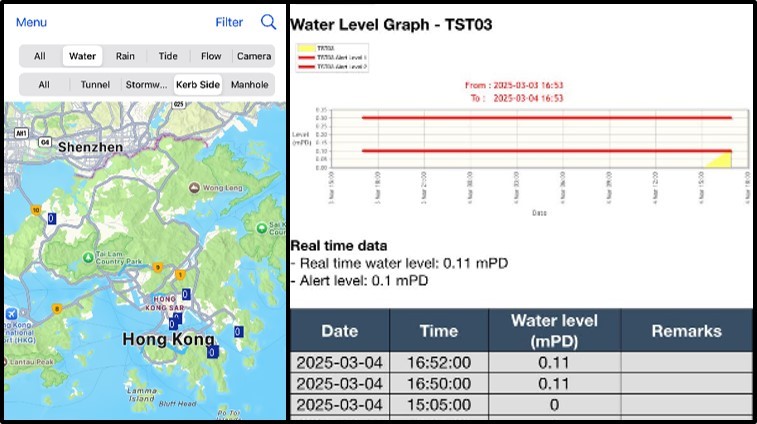Click the yellow TST03 legend swatch
Screen dimensions: 757x424
[x=305, y=46]
